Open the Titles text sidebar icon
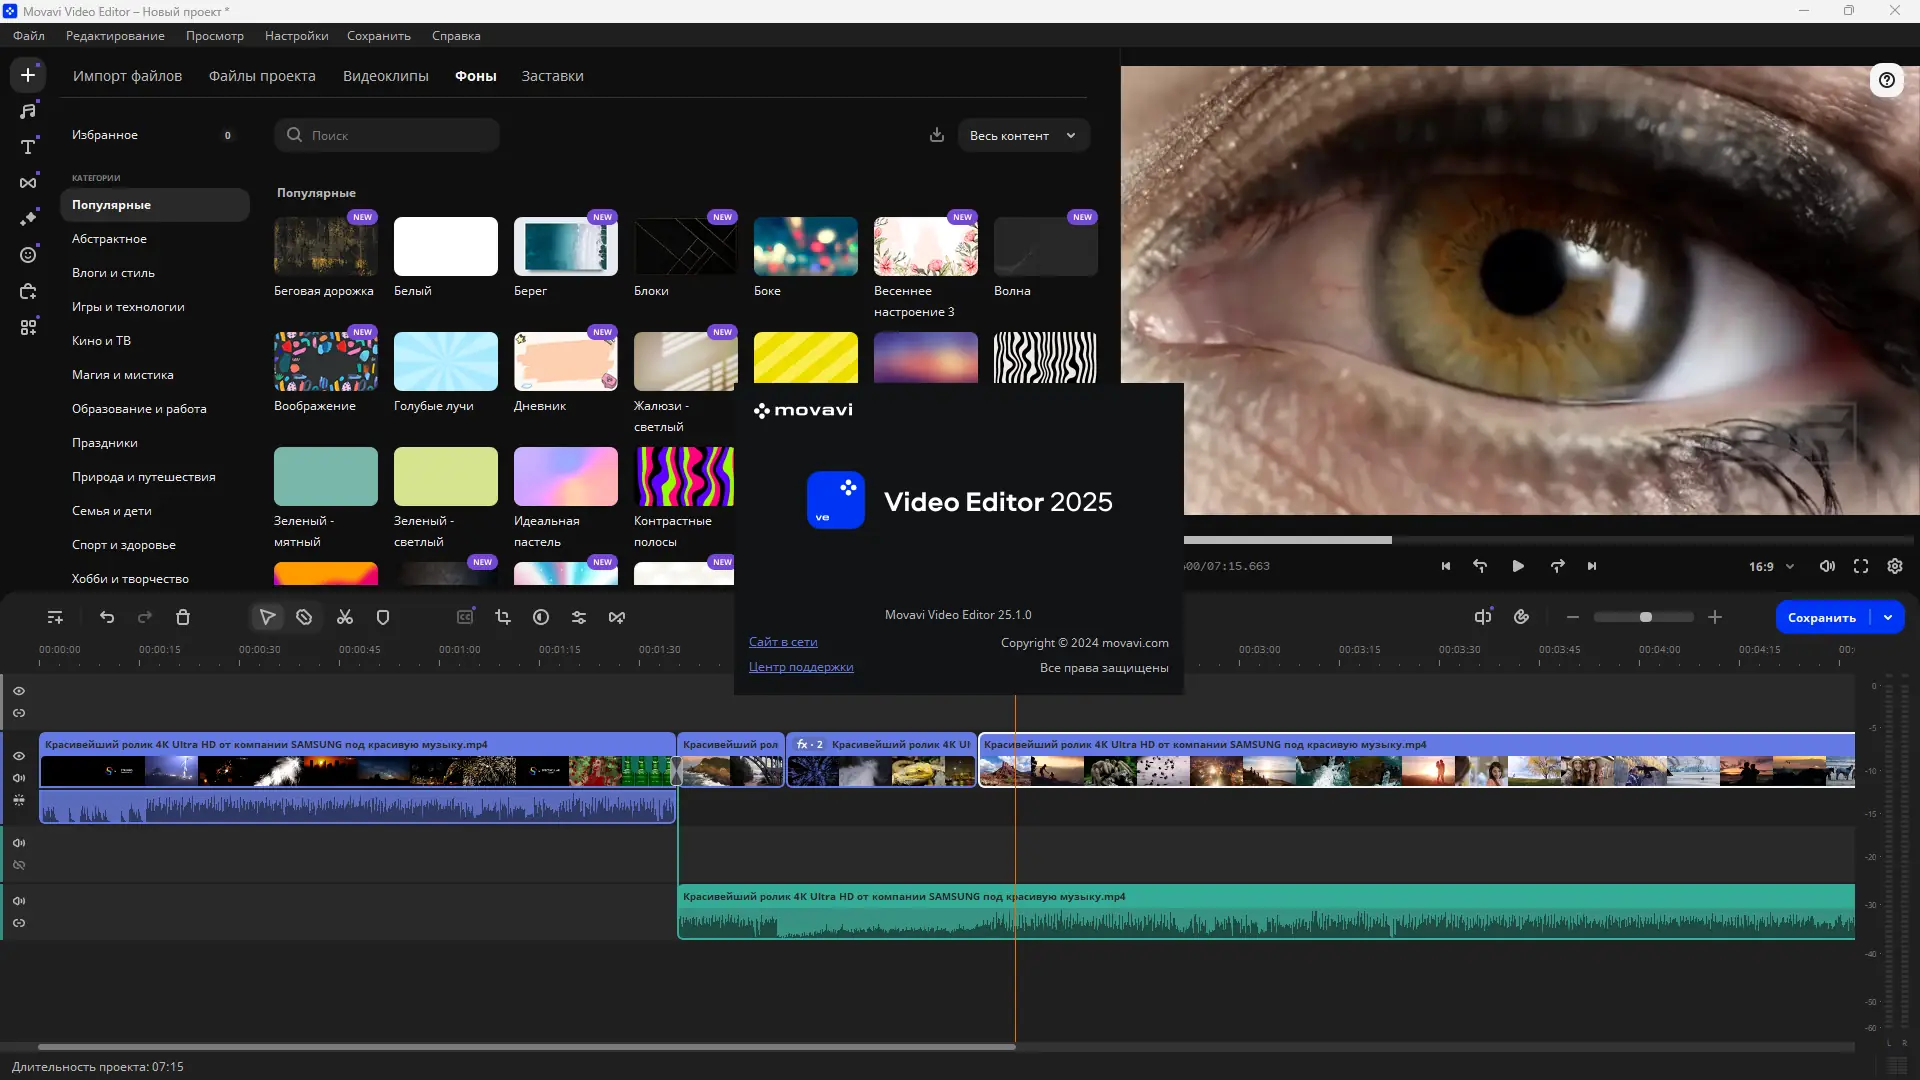Screen dimensions: 1920x1080 [x=28, y=147]
